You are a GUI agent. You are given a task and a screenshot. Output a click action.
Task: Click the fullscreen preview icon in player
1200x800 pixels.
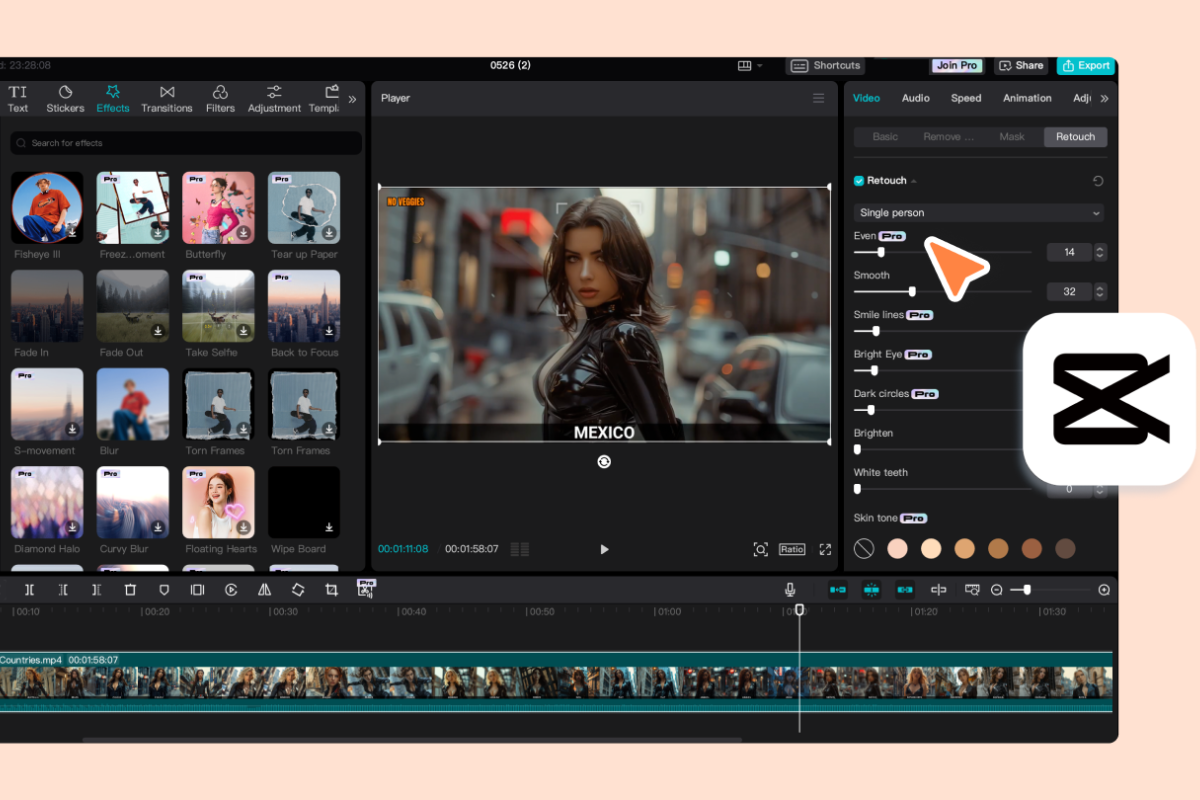pyautogui.click(x=825, y=549)
